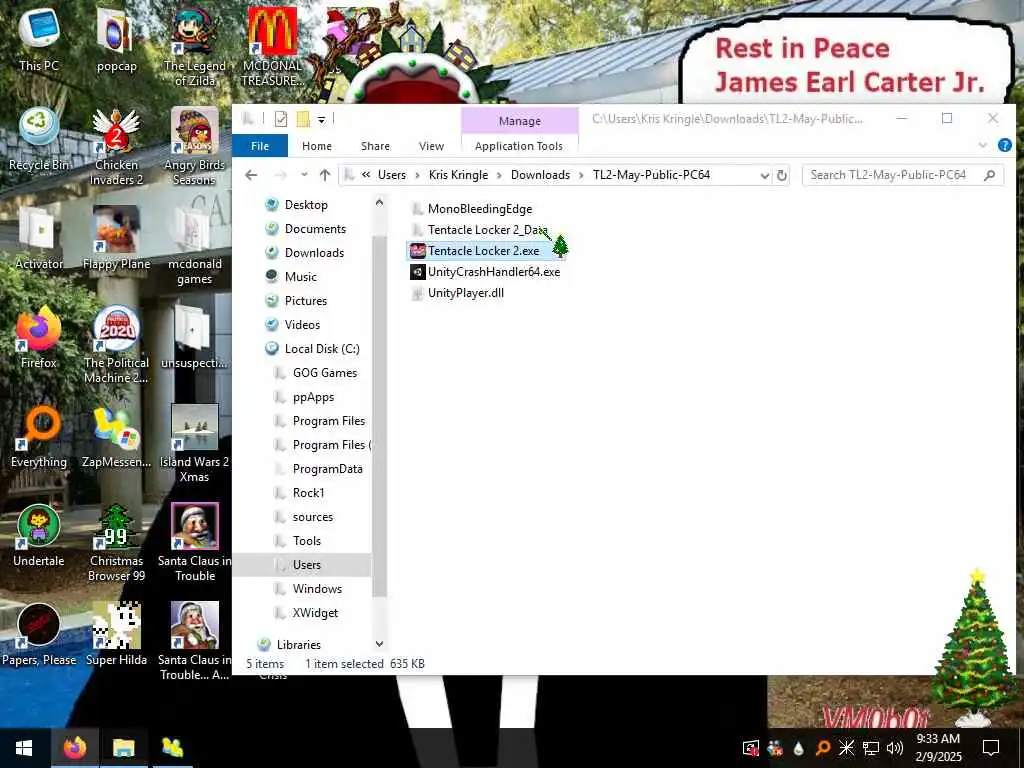Click the navigation pane scroll up arrow

pos(379,203)
